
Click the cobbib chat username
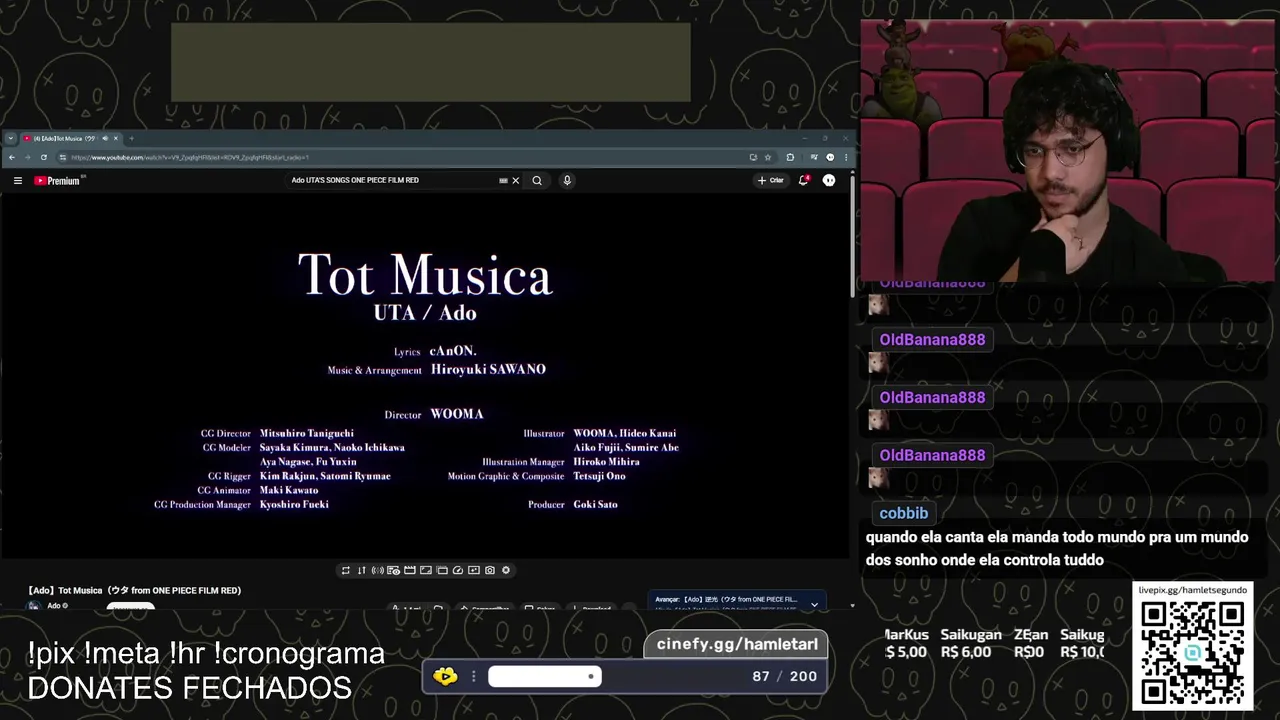coord(904,513)
